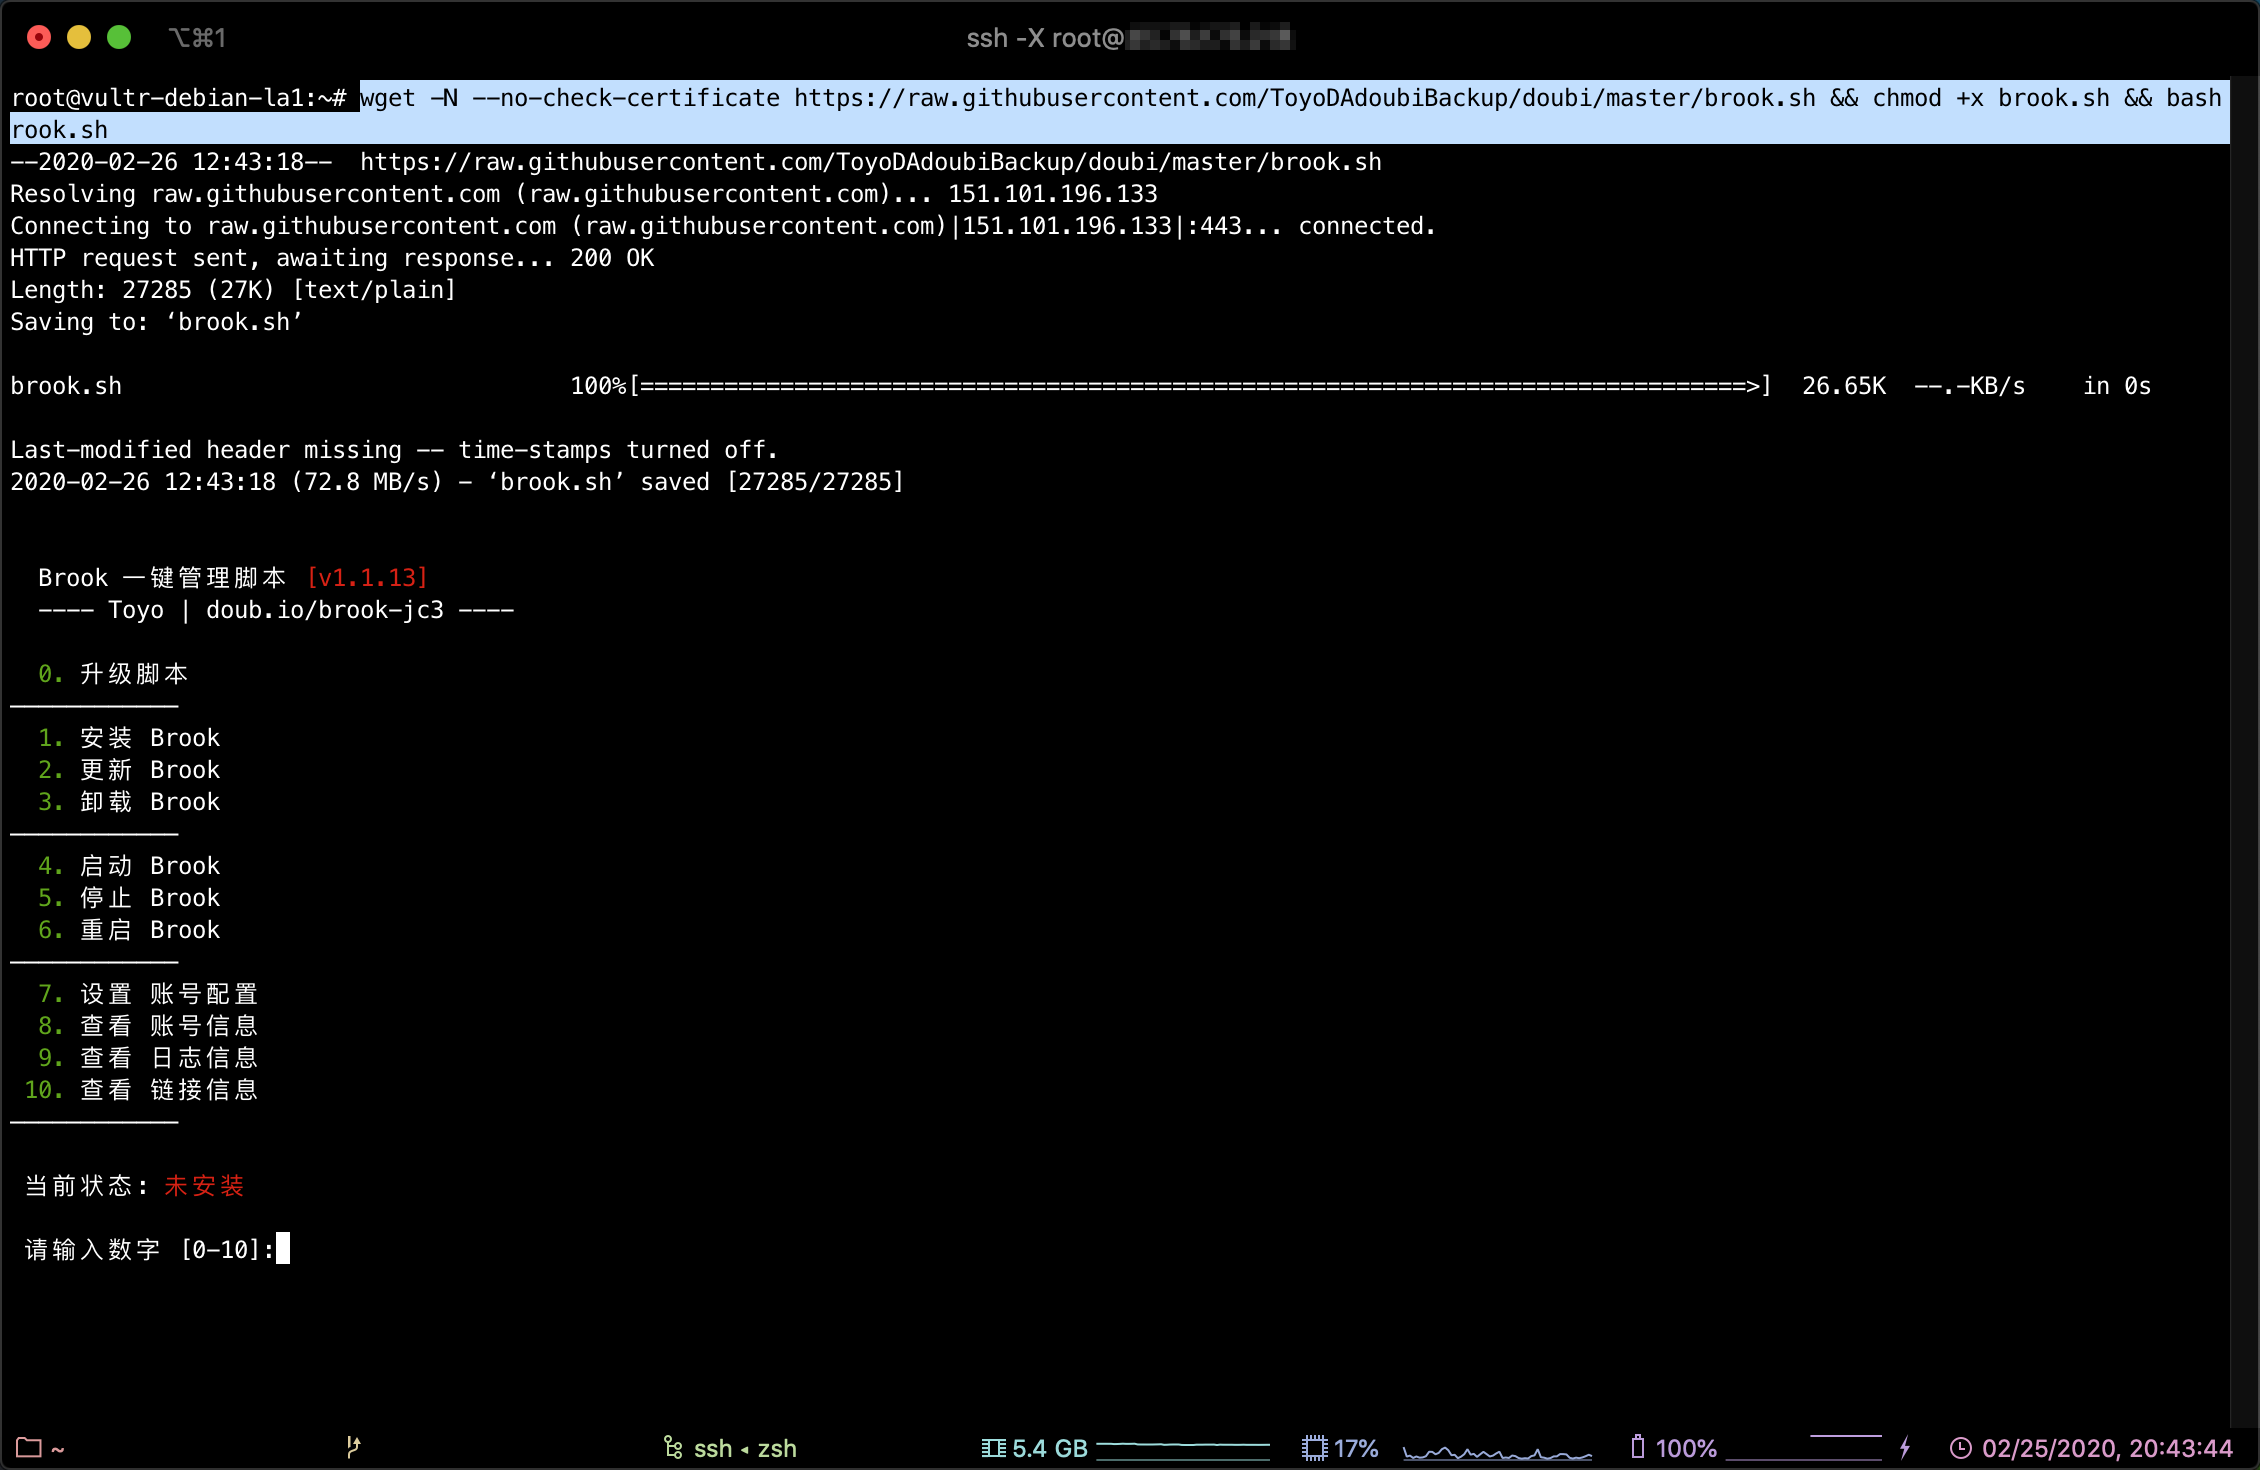The width and height of the screenshot is (2260, 1470).
Task: Click menu option 0. 升级脚本
Action: 113,674
